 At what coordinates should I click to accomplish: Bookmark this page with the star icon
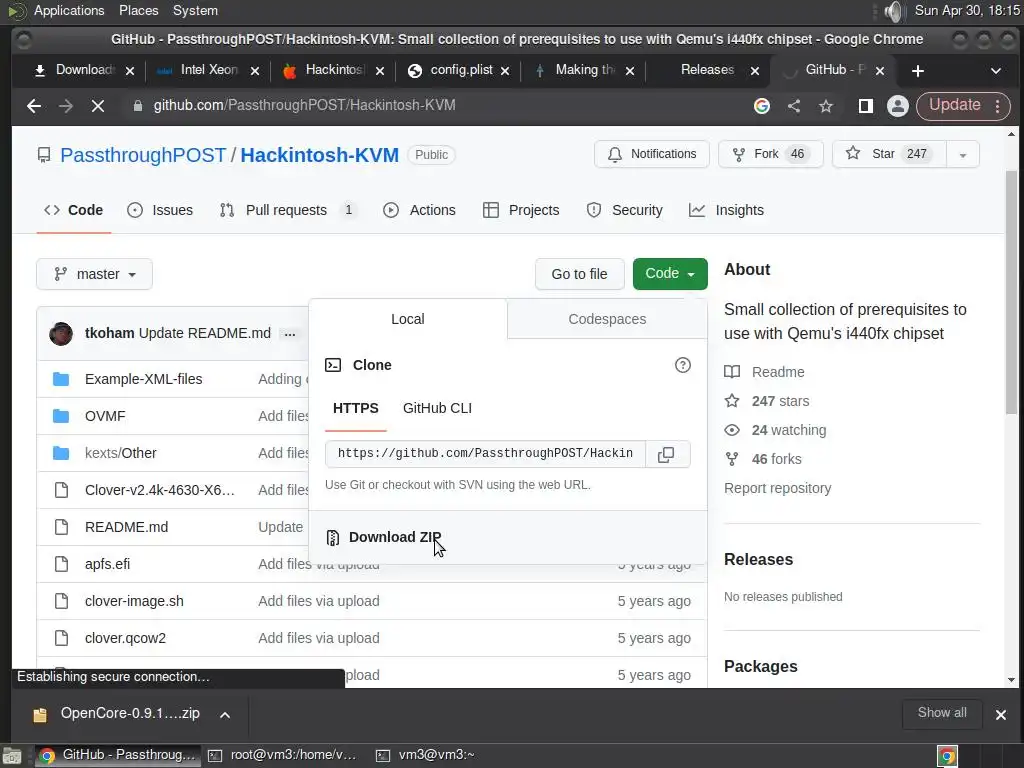826,106
